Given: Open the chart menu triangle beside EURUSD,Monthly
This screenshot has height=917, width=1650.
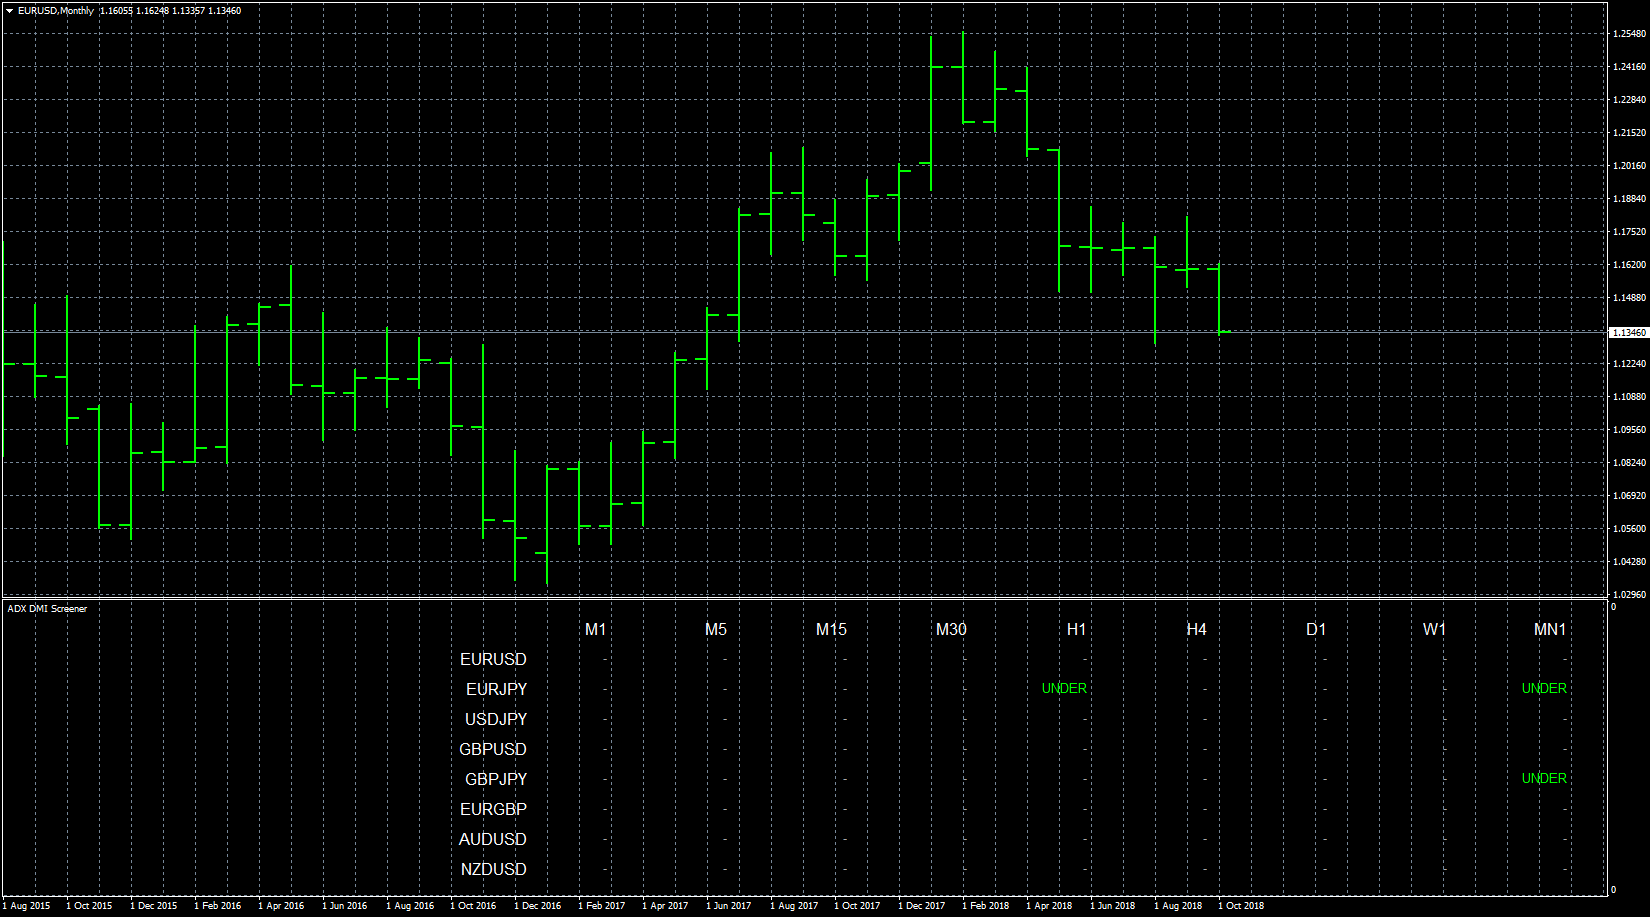Looking at the screenshot, I should pos(9,11).
